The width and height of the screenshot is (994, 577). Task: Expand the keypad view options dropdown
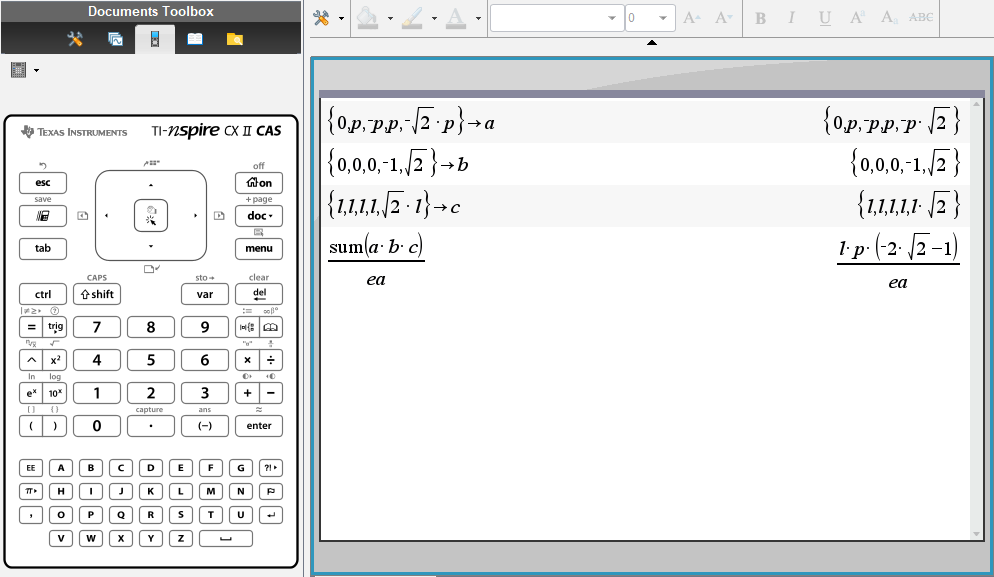click(25, 70)
